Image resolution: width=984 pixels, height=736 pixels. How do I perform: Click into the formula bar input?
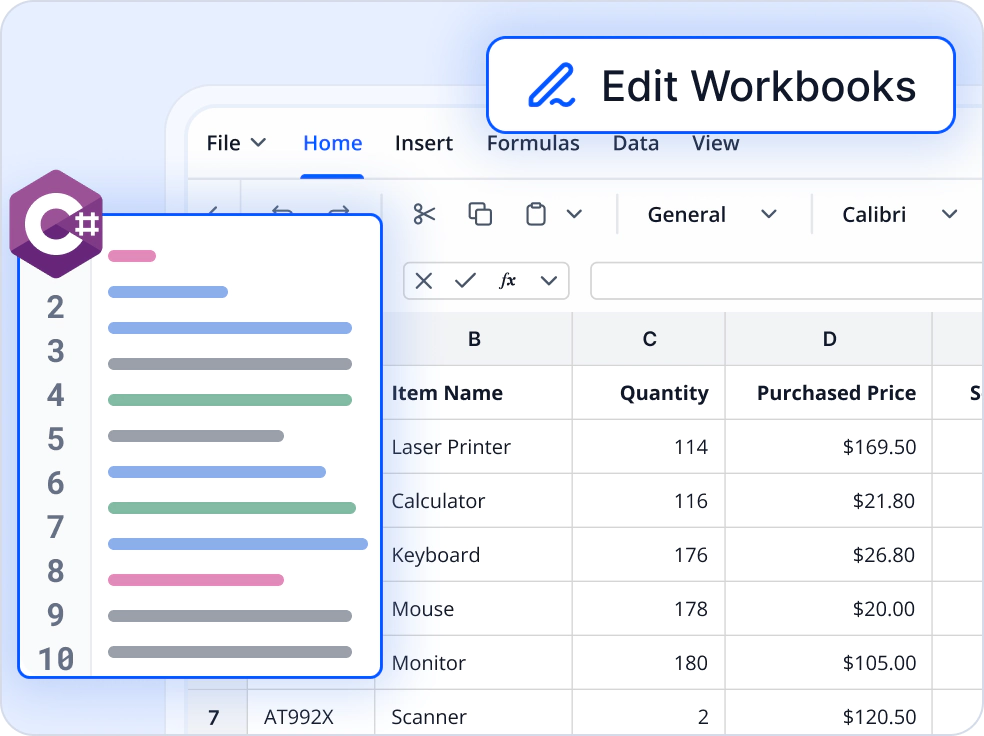[x=787, y=280]
